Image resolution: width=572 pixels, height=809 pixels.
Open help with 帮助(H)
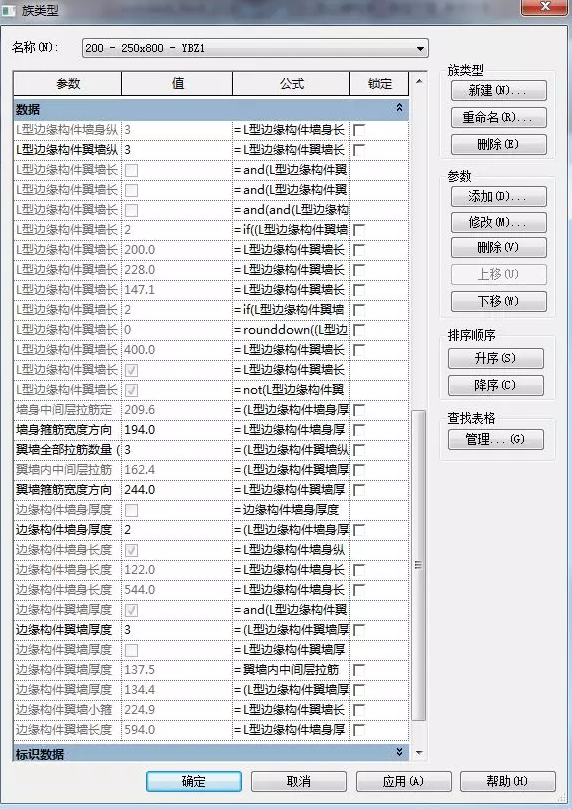[x=508, y=781]
